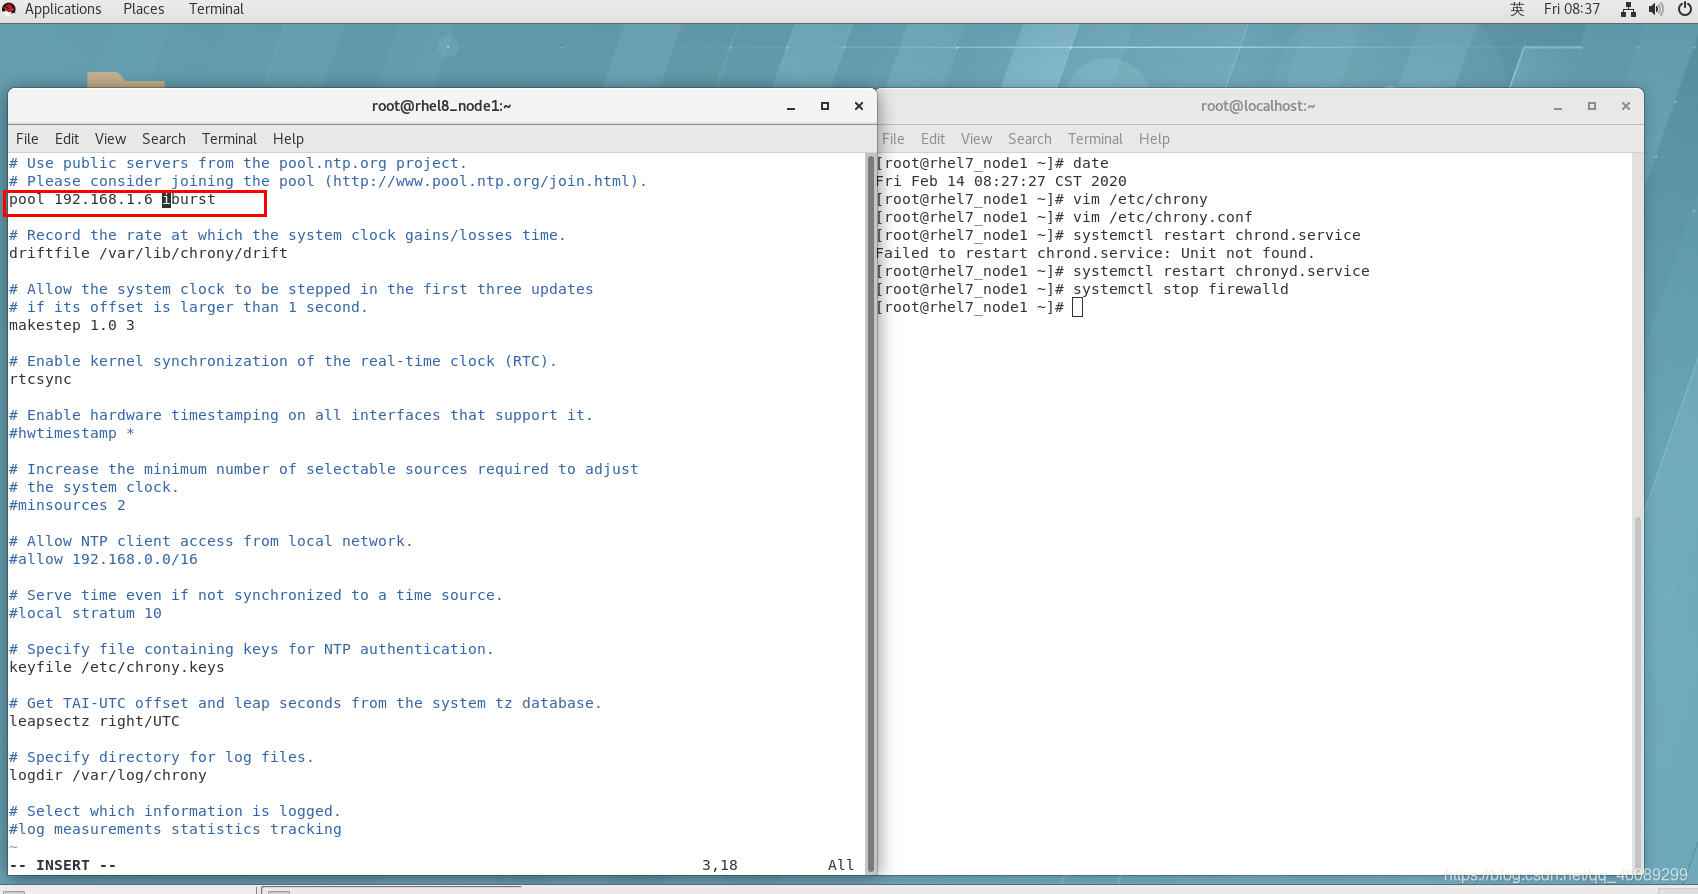The height and width of the screenshot is (894, 1698).
Task: Click the rhel8_node1 terminal scrollbar
Action: pyautogui.click(x=870, y=513)
